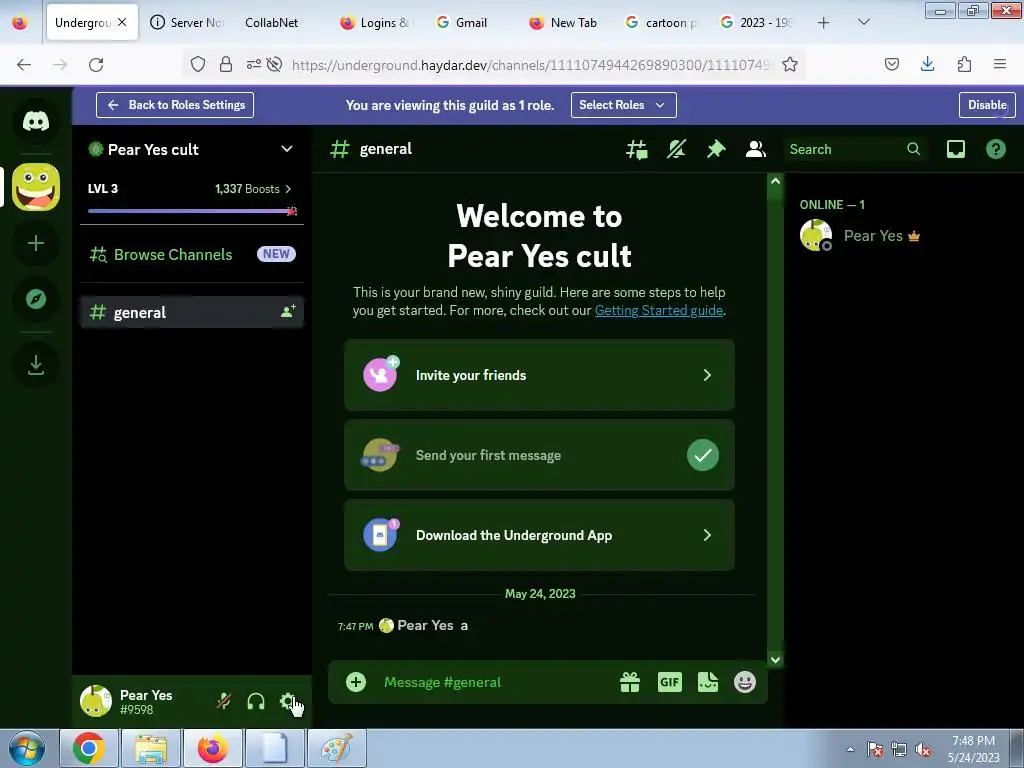Open the Getting Started guide link
The height and width of the screenshot is (768, 1024).
click(658, 310)
